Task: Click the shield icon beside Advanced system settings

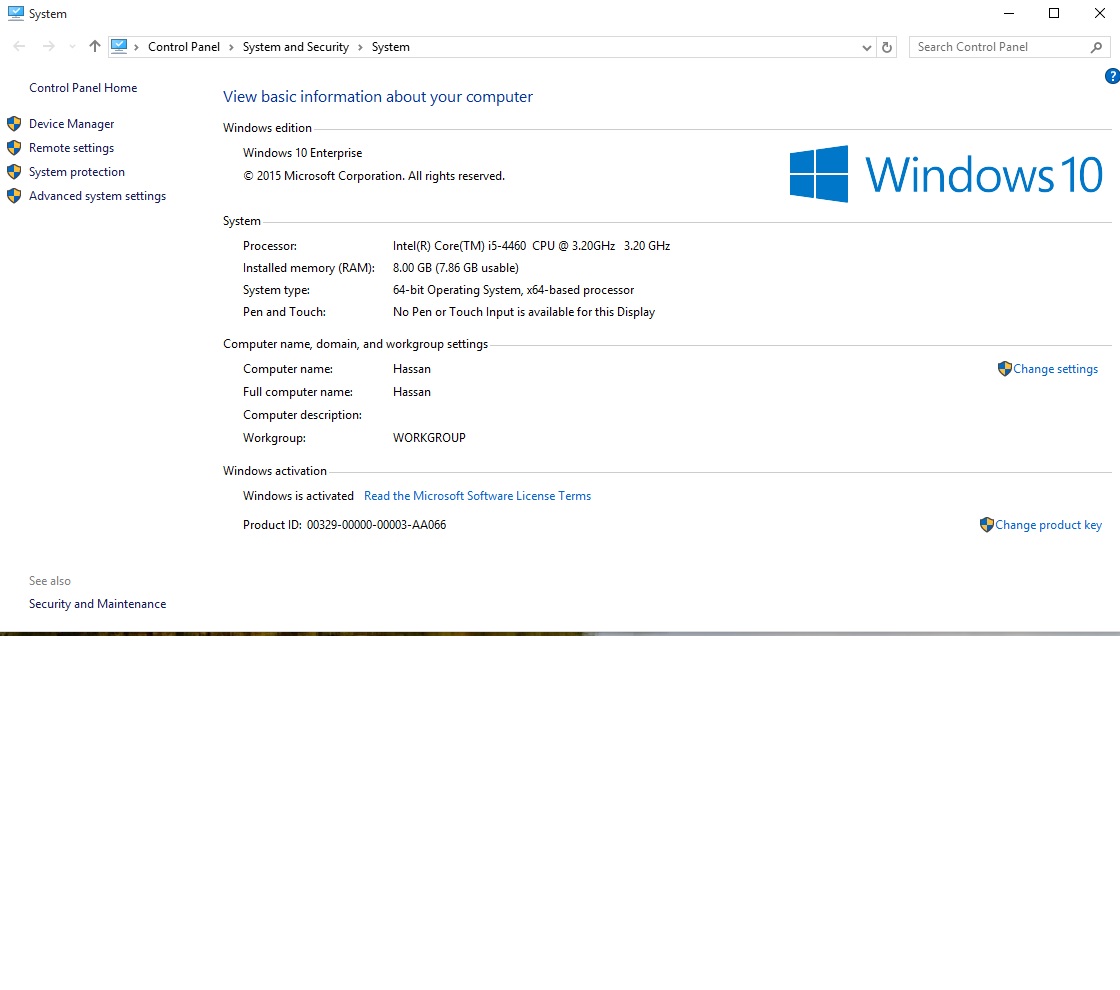Action: pyautogui.click(x=14, y=196)
